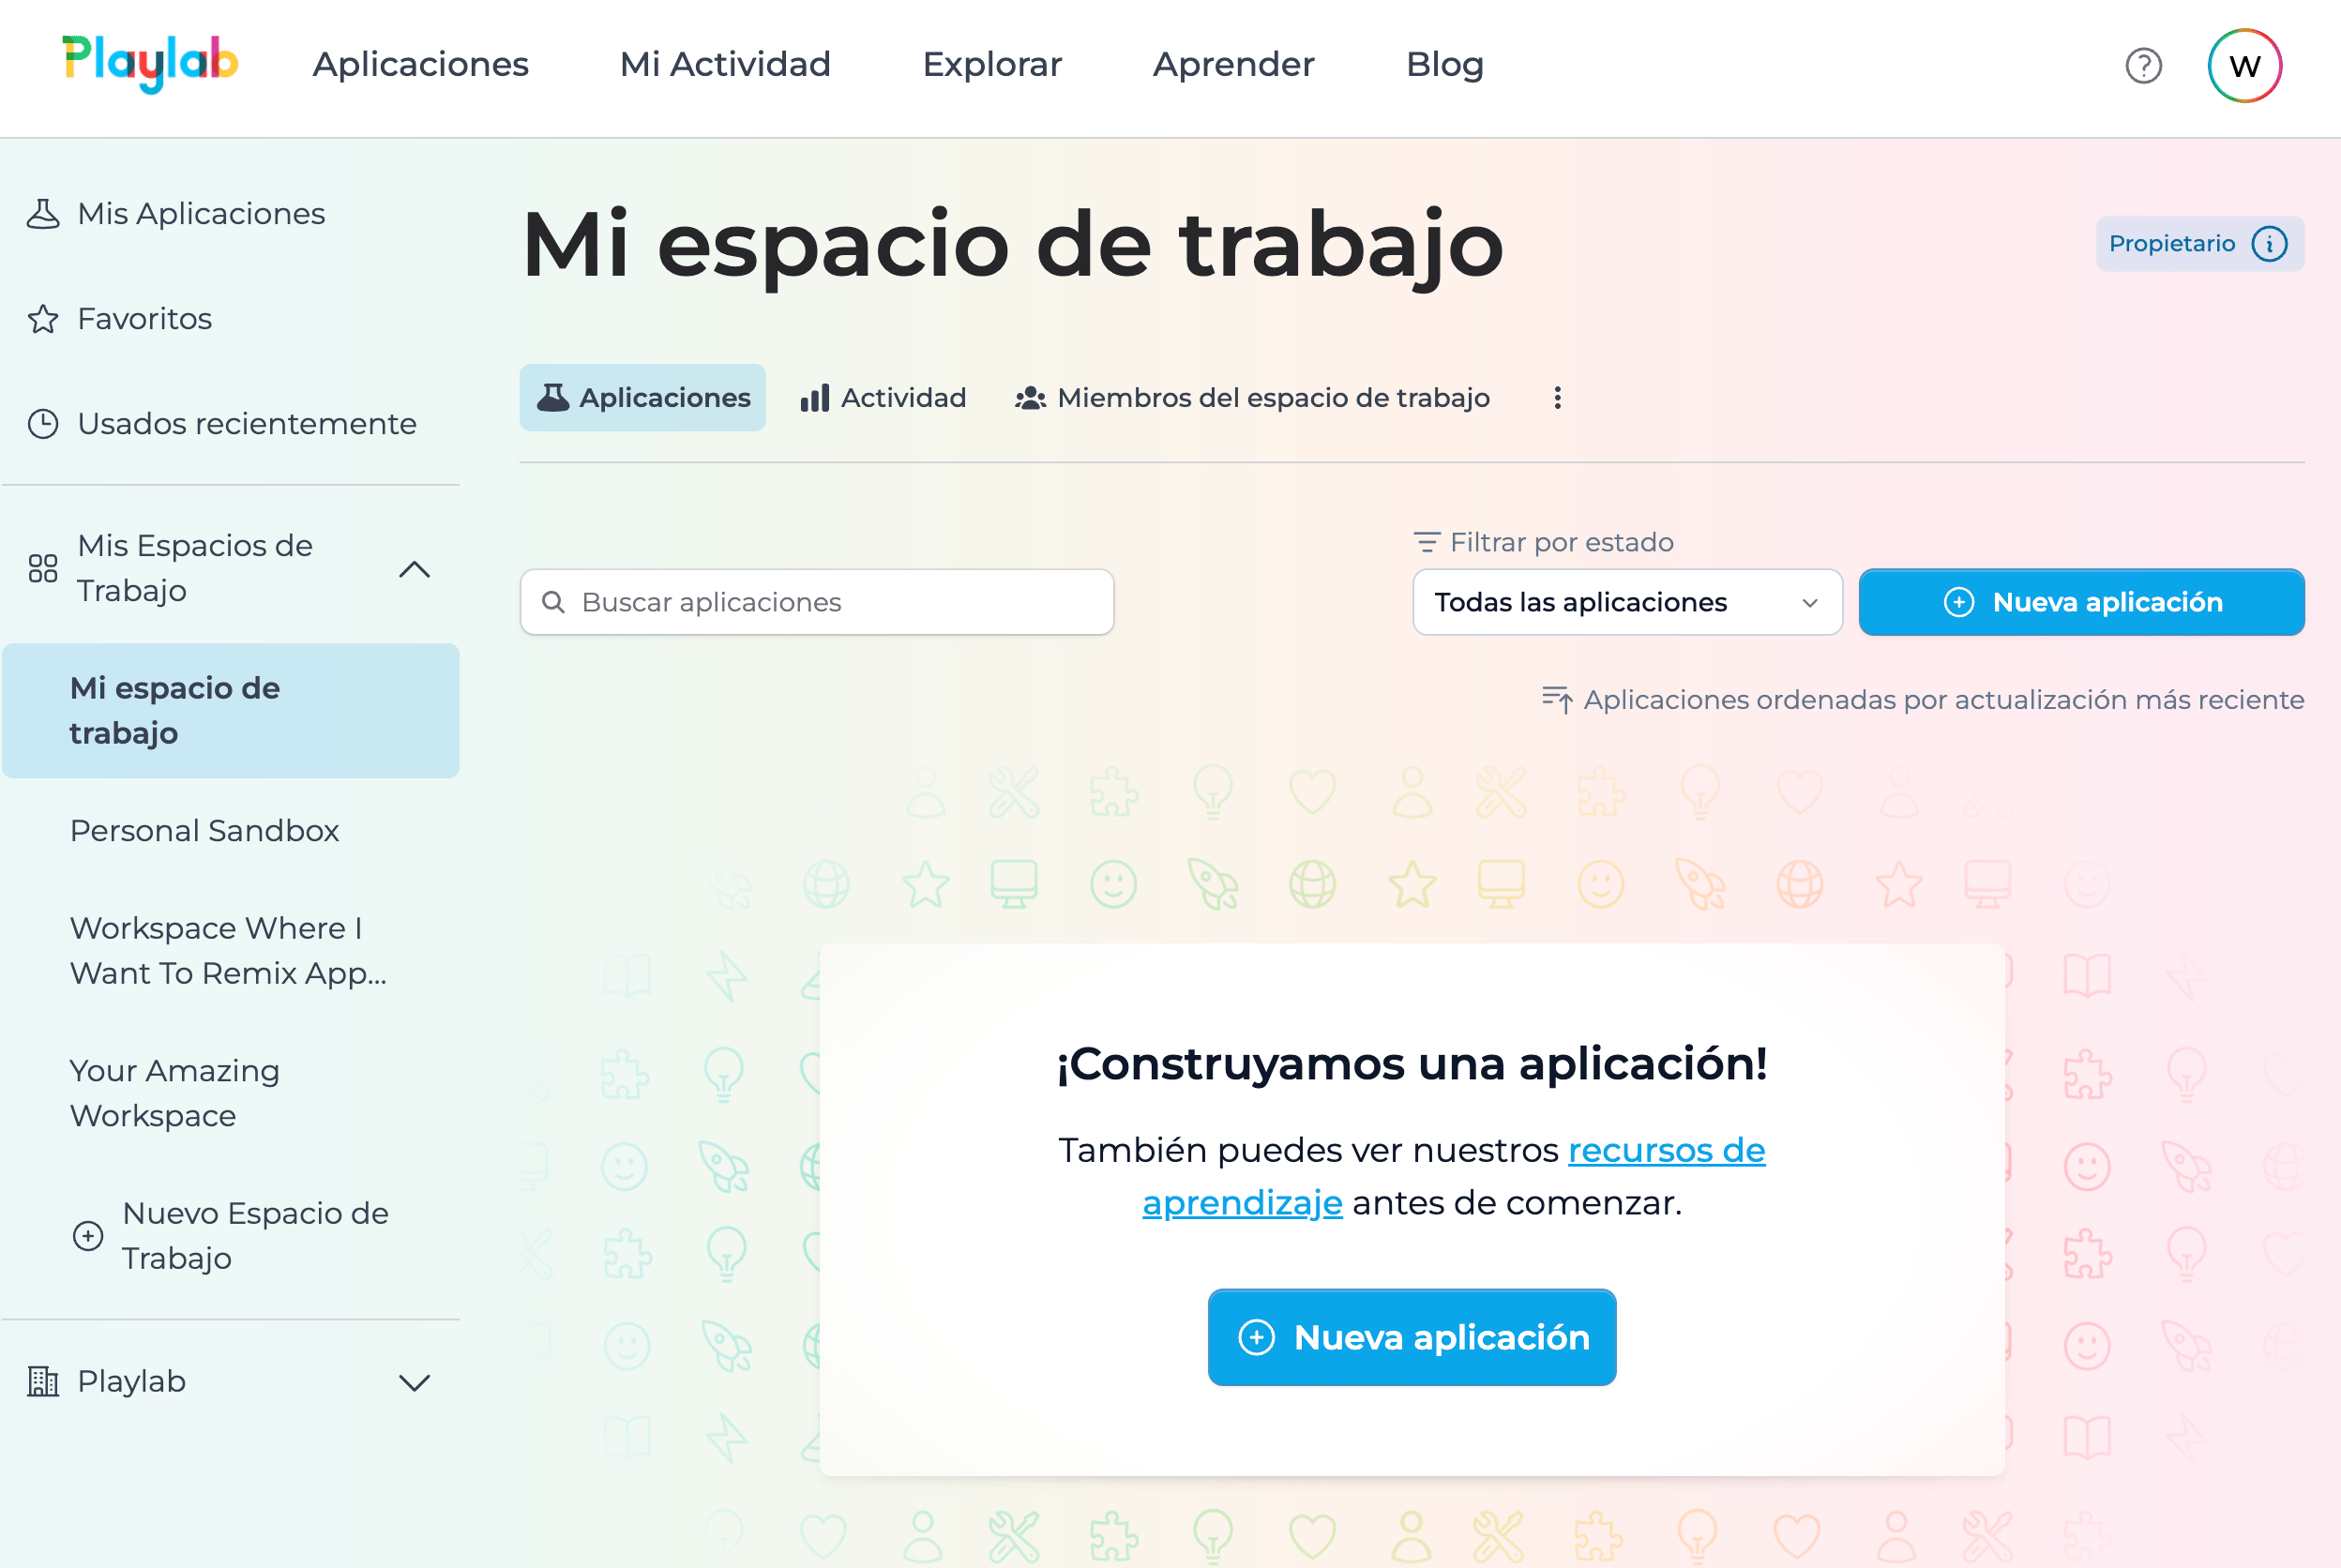Collapse Mis Espacios de Trabajo chevron
Viewport: 2341px width, 1568px height.
click(x=414, y=569)
